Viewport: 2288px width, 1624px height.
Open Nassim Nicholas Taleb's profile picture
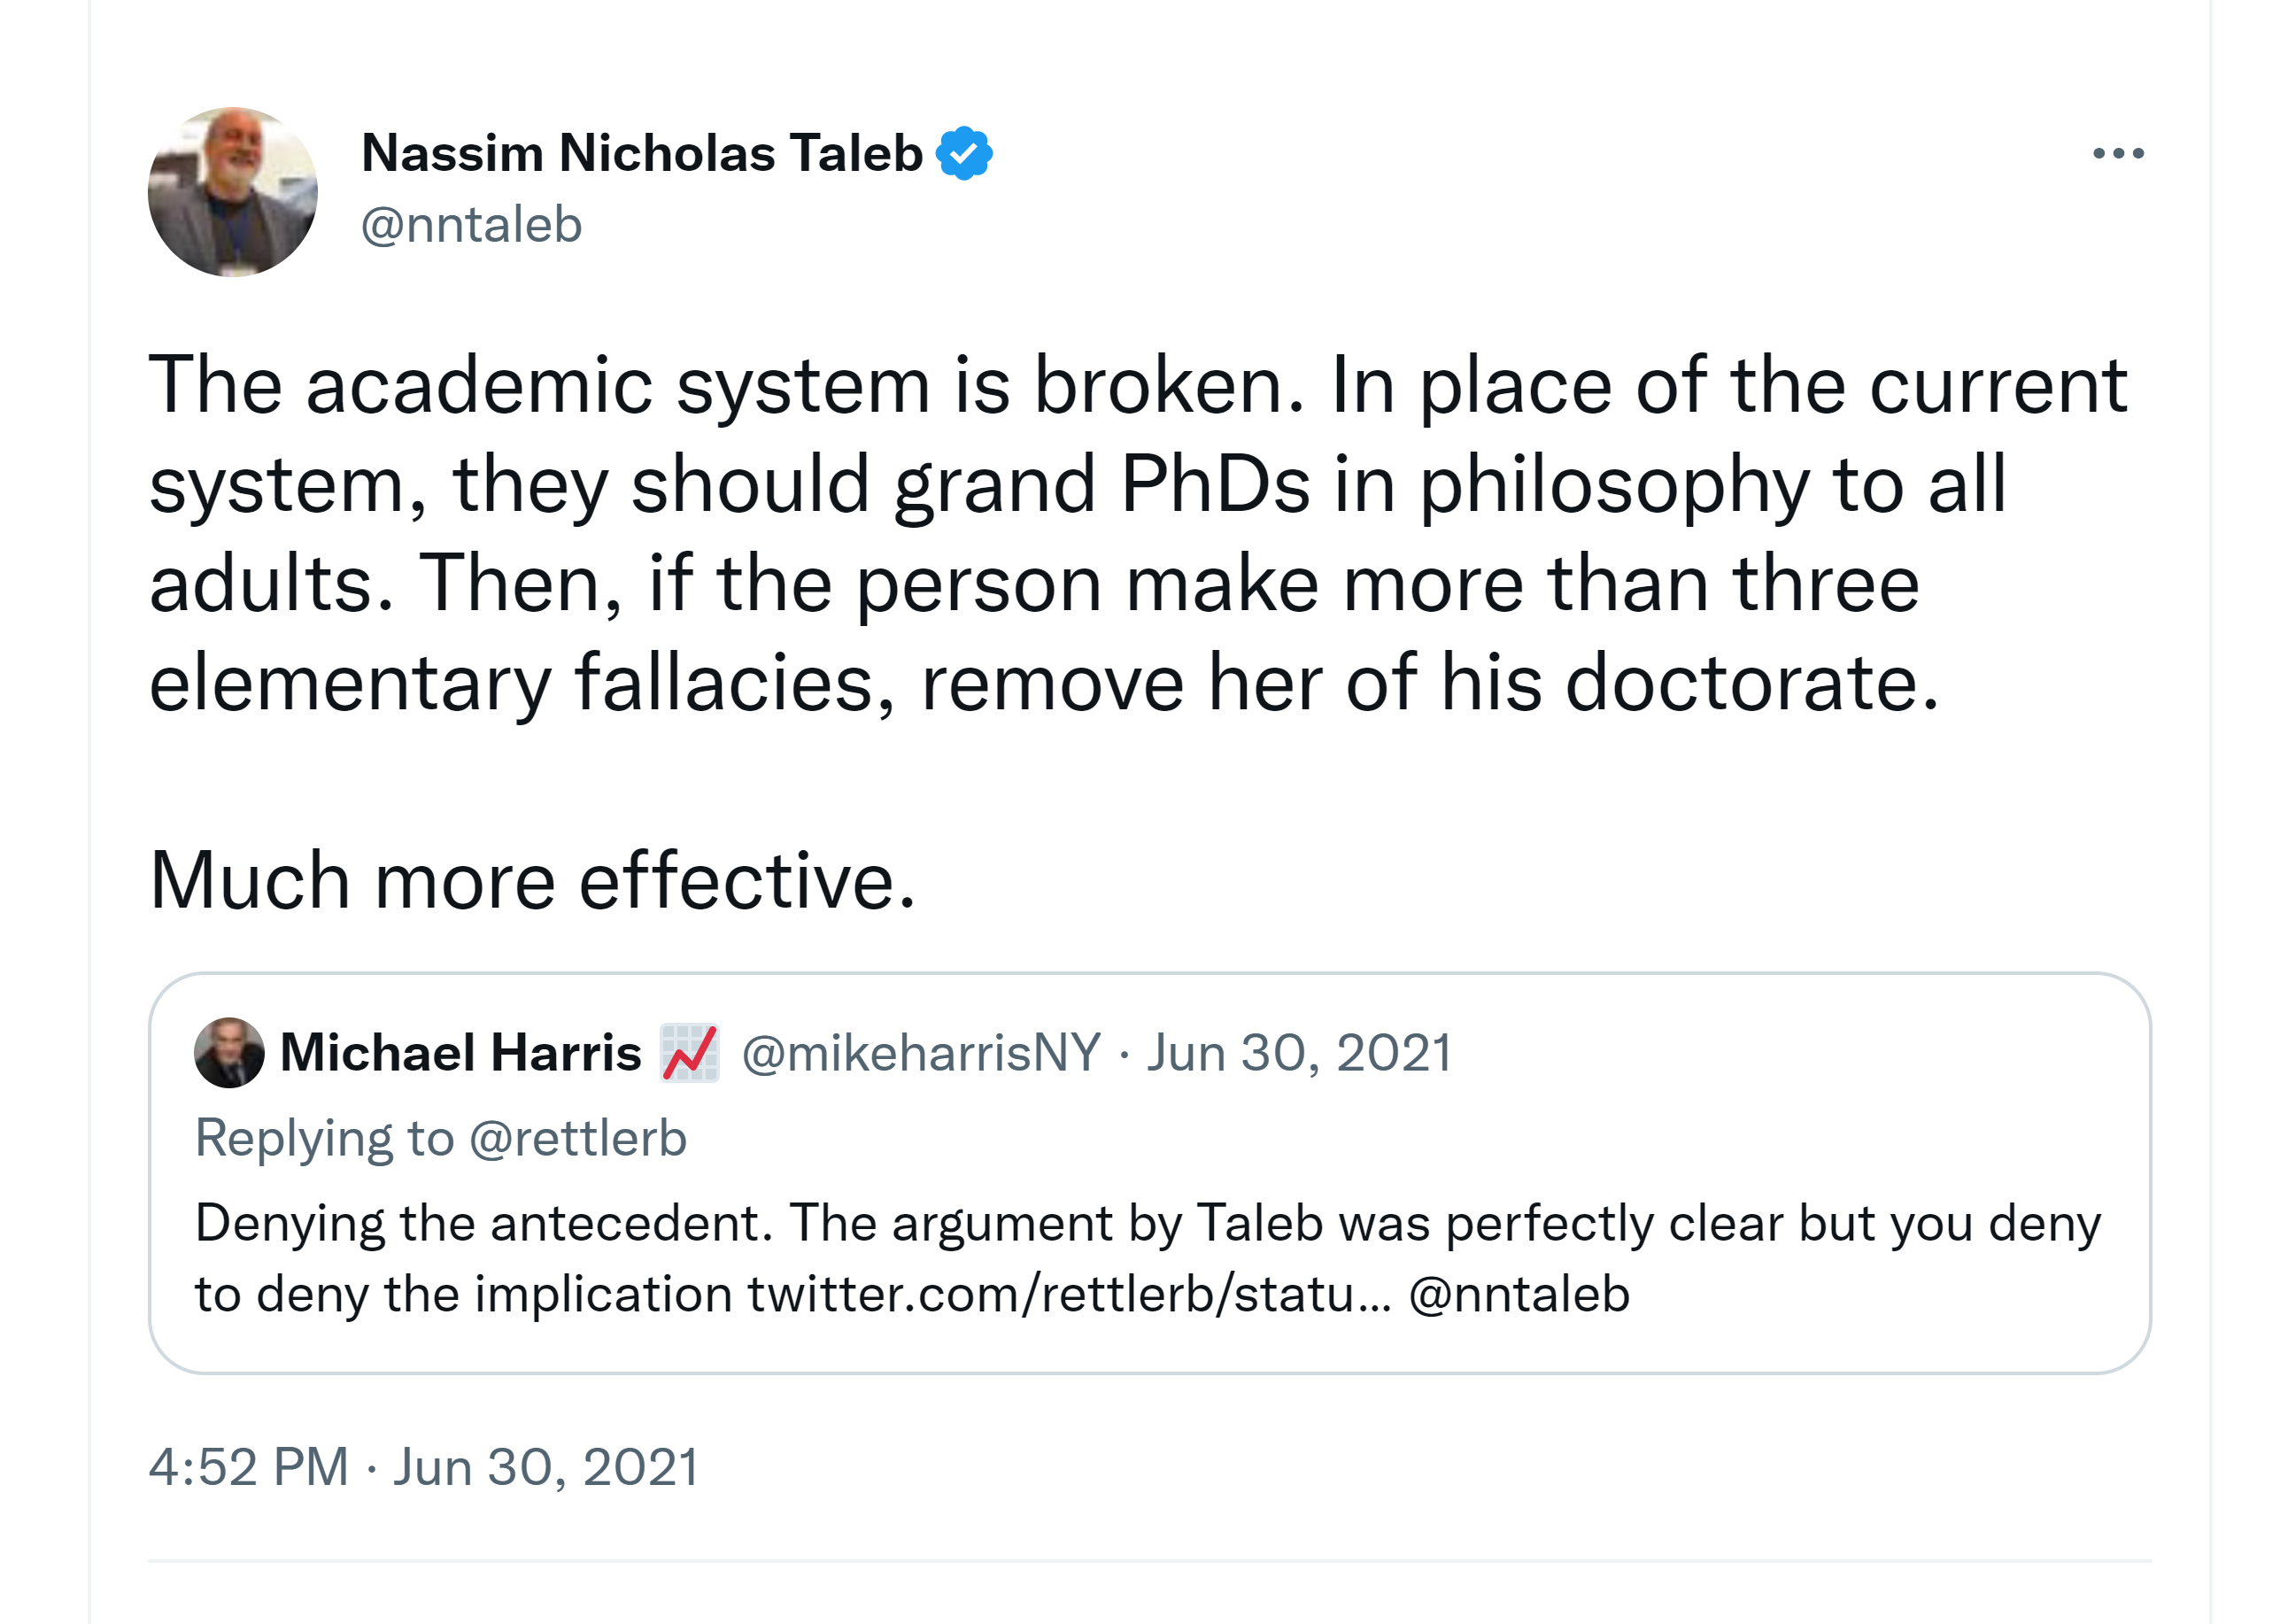233,192
